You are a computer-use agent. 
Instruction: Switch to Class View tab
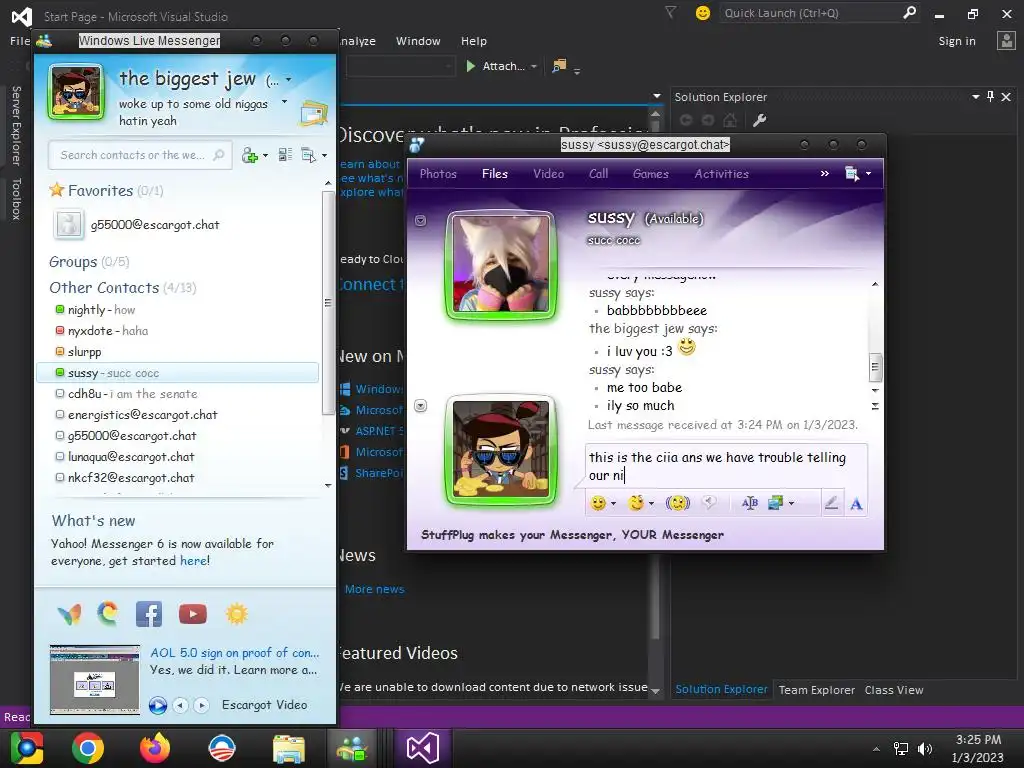(x=894, y=690)
